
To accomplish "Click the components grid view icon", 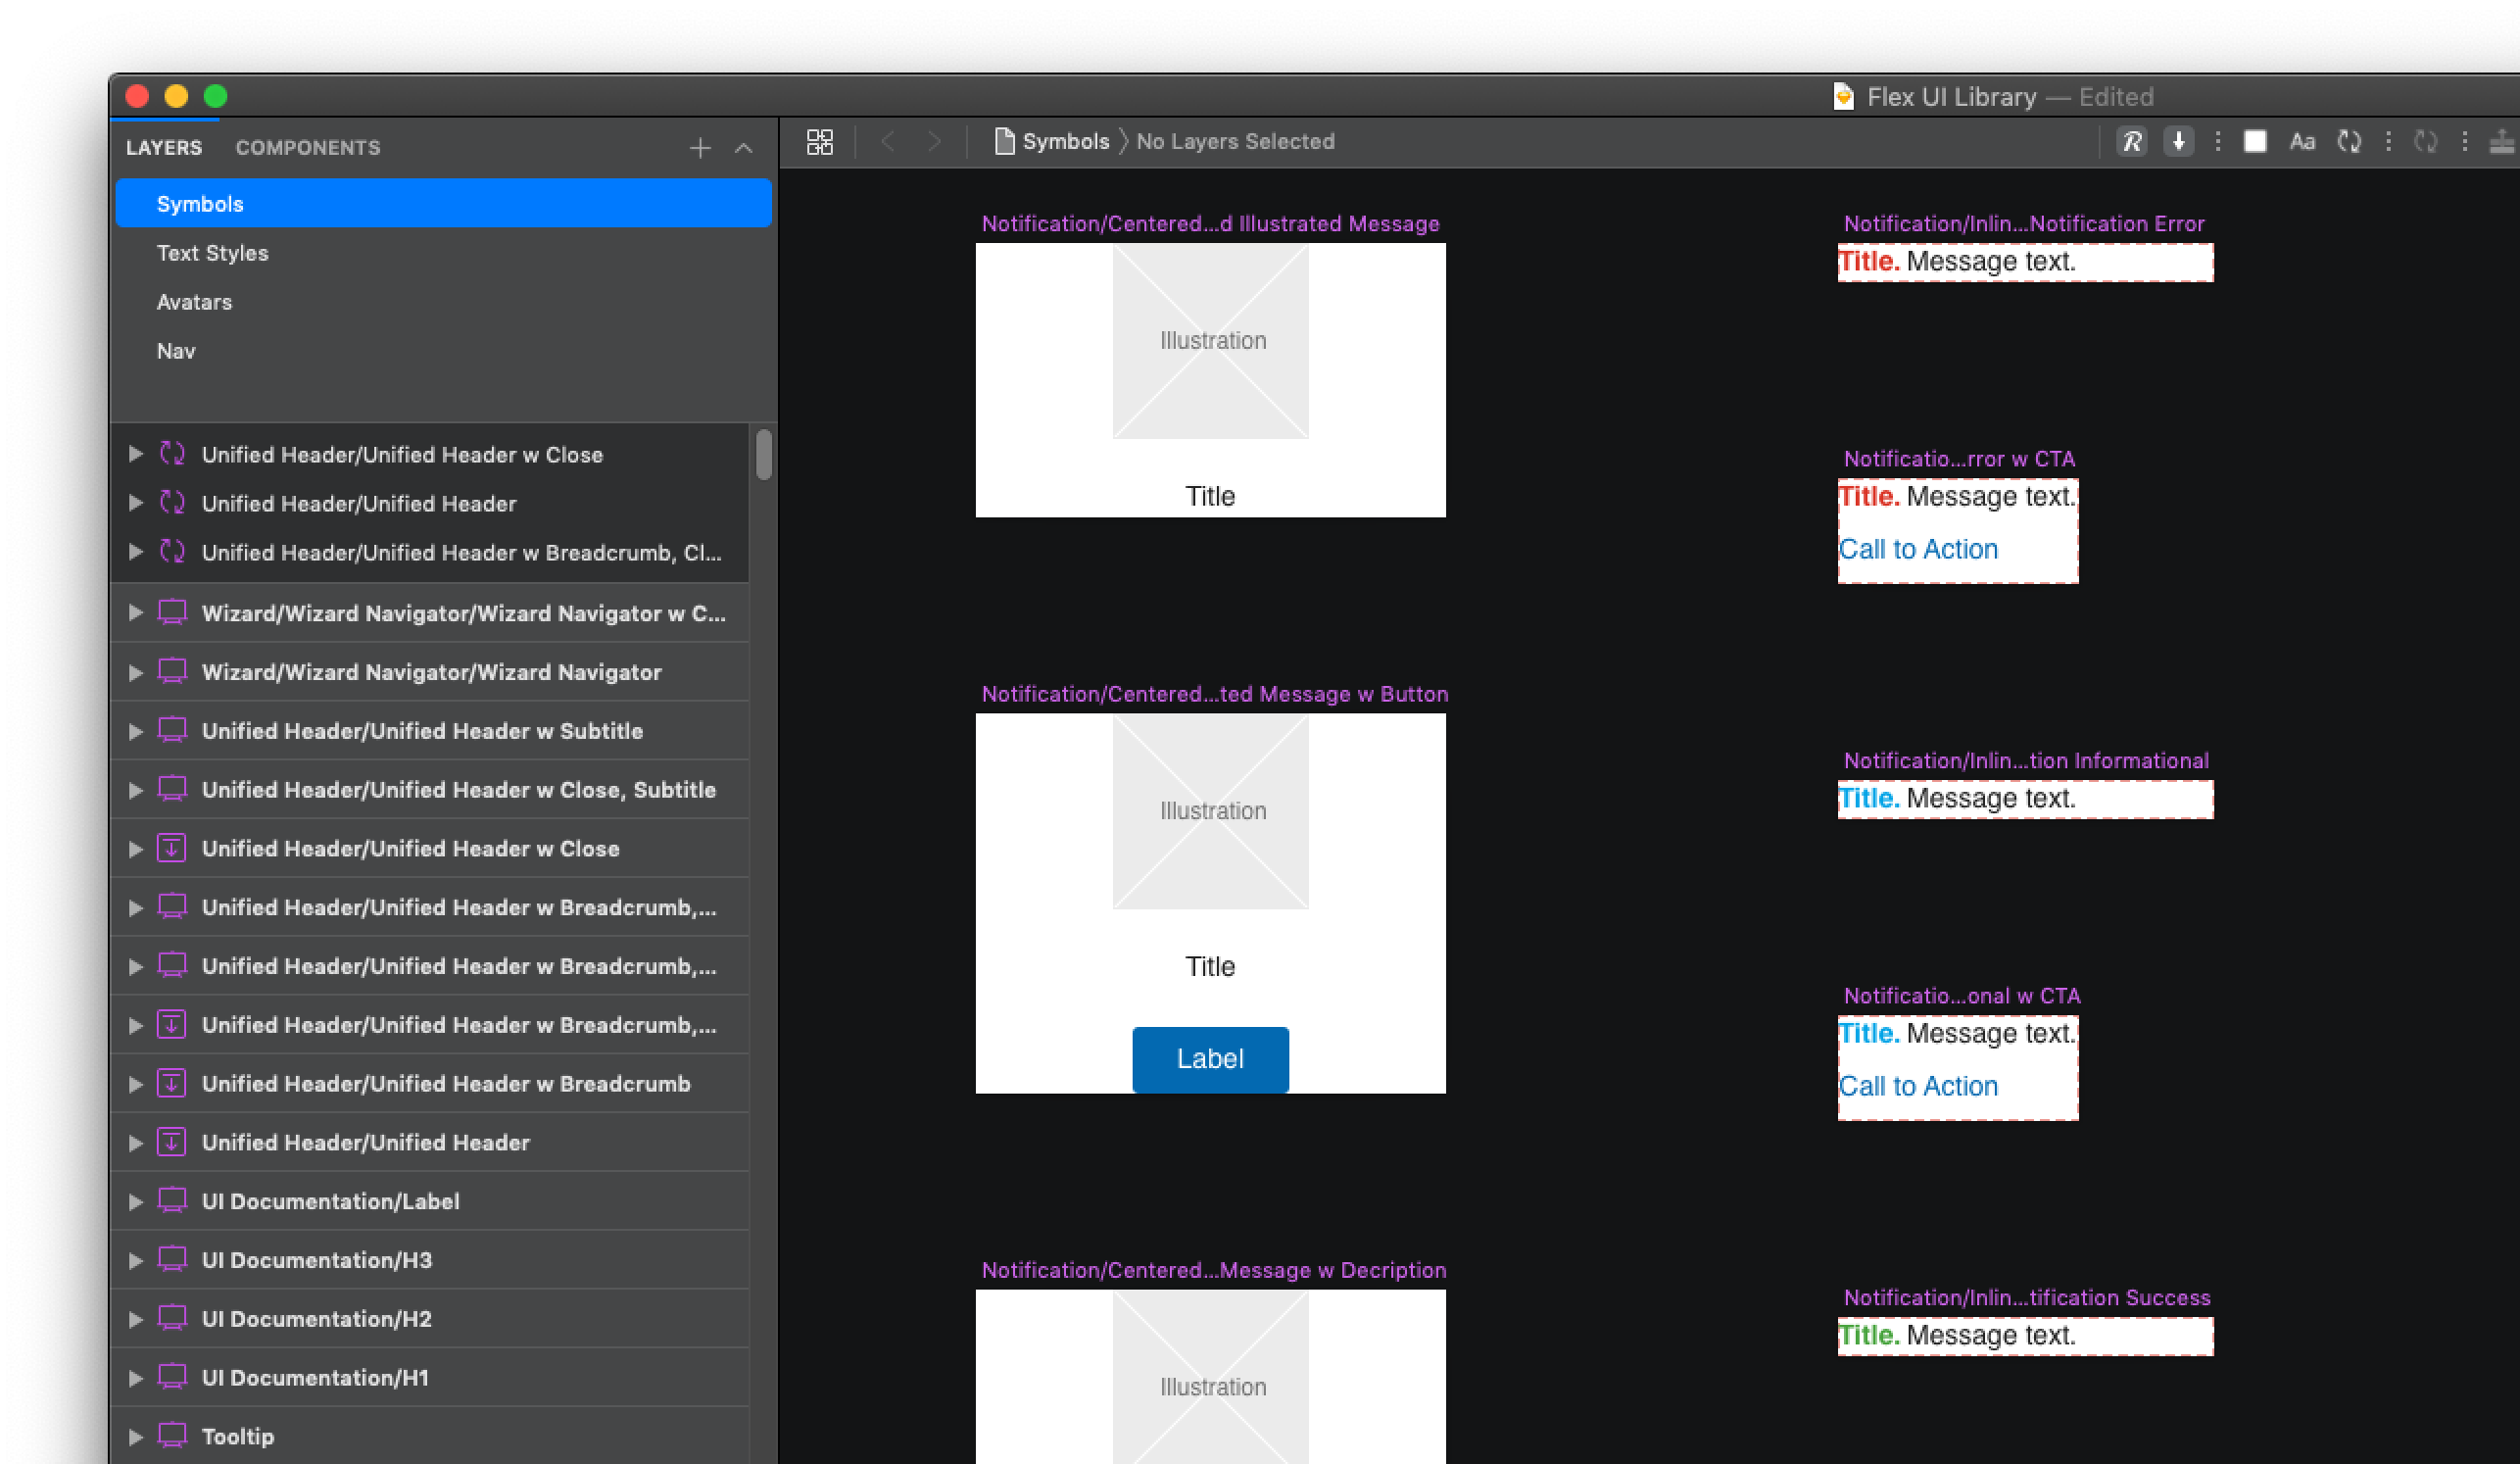I will 819,142.
